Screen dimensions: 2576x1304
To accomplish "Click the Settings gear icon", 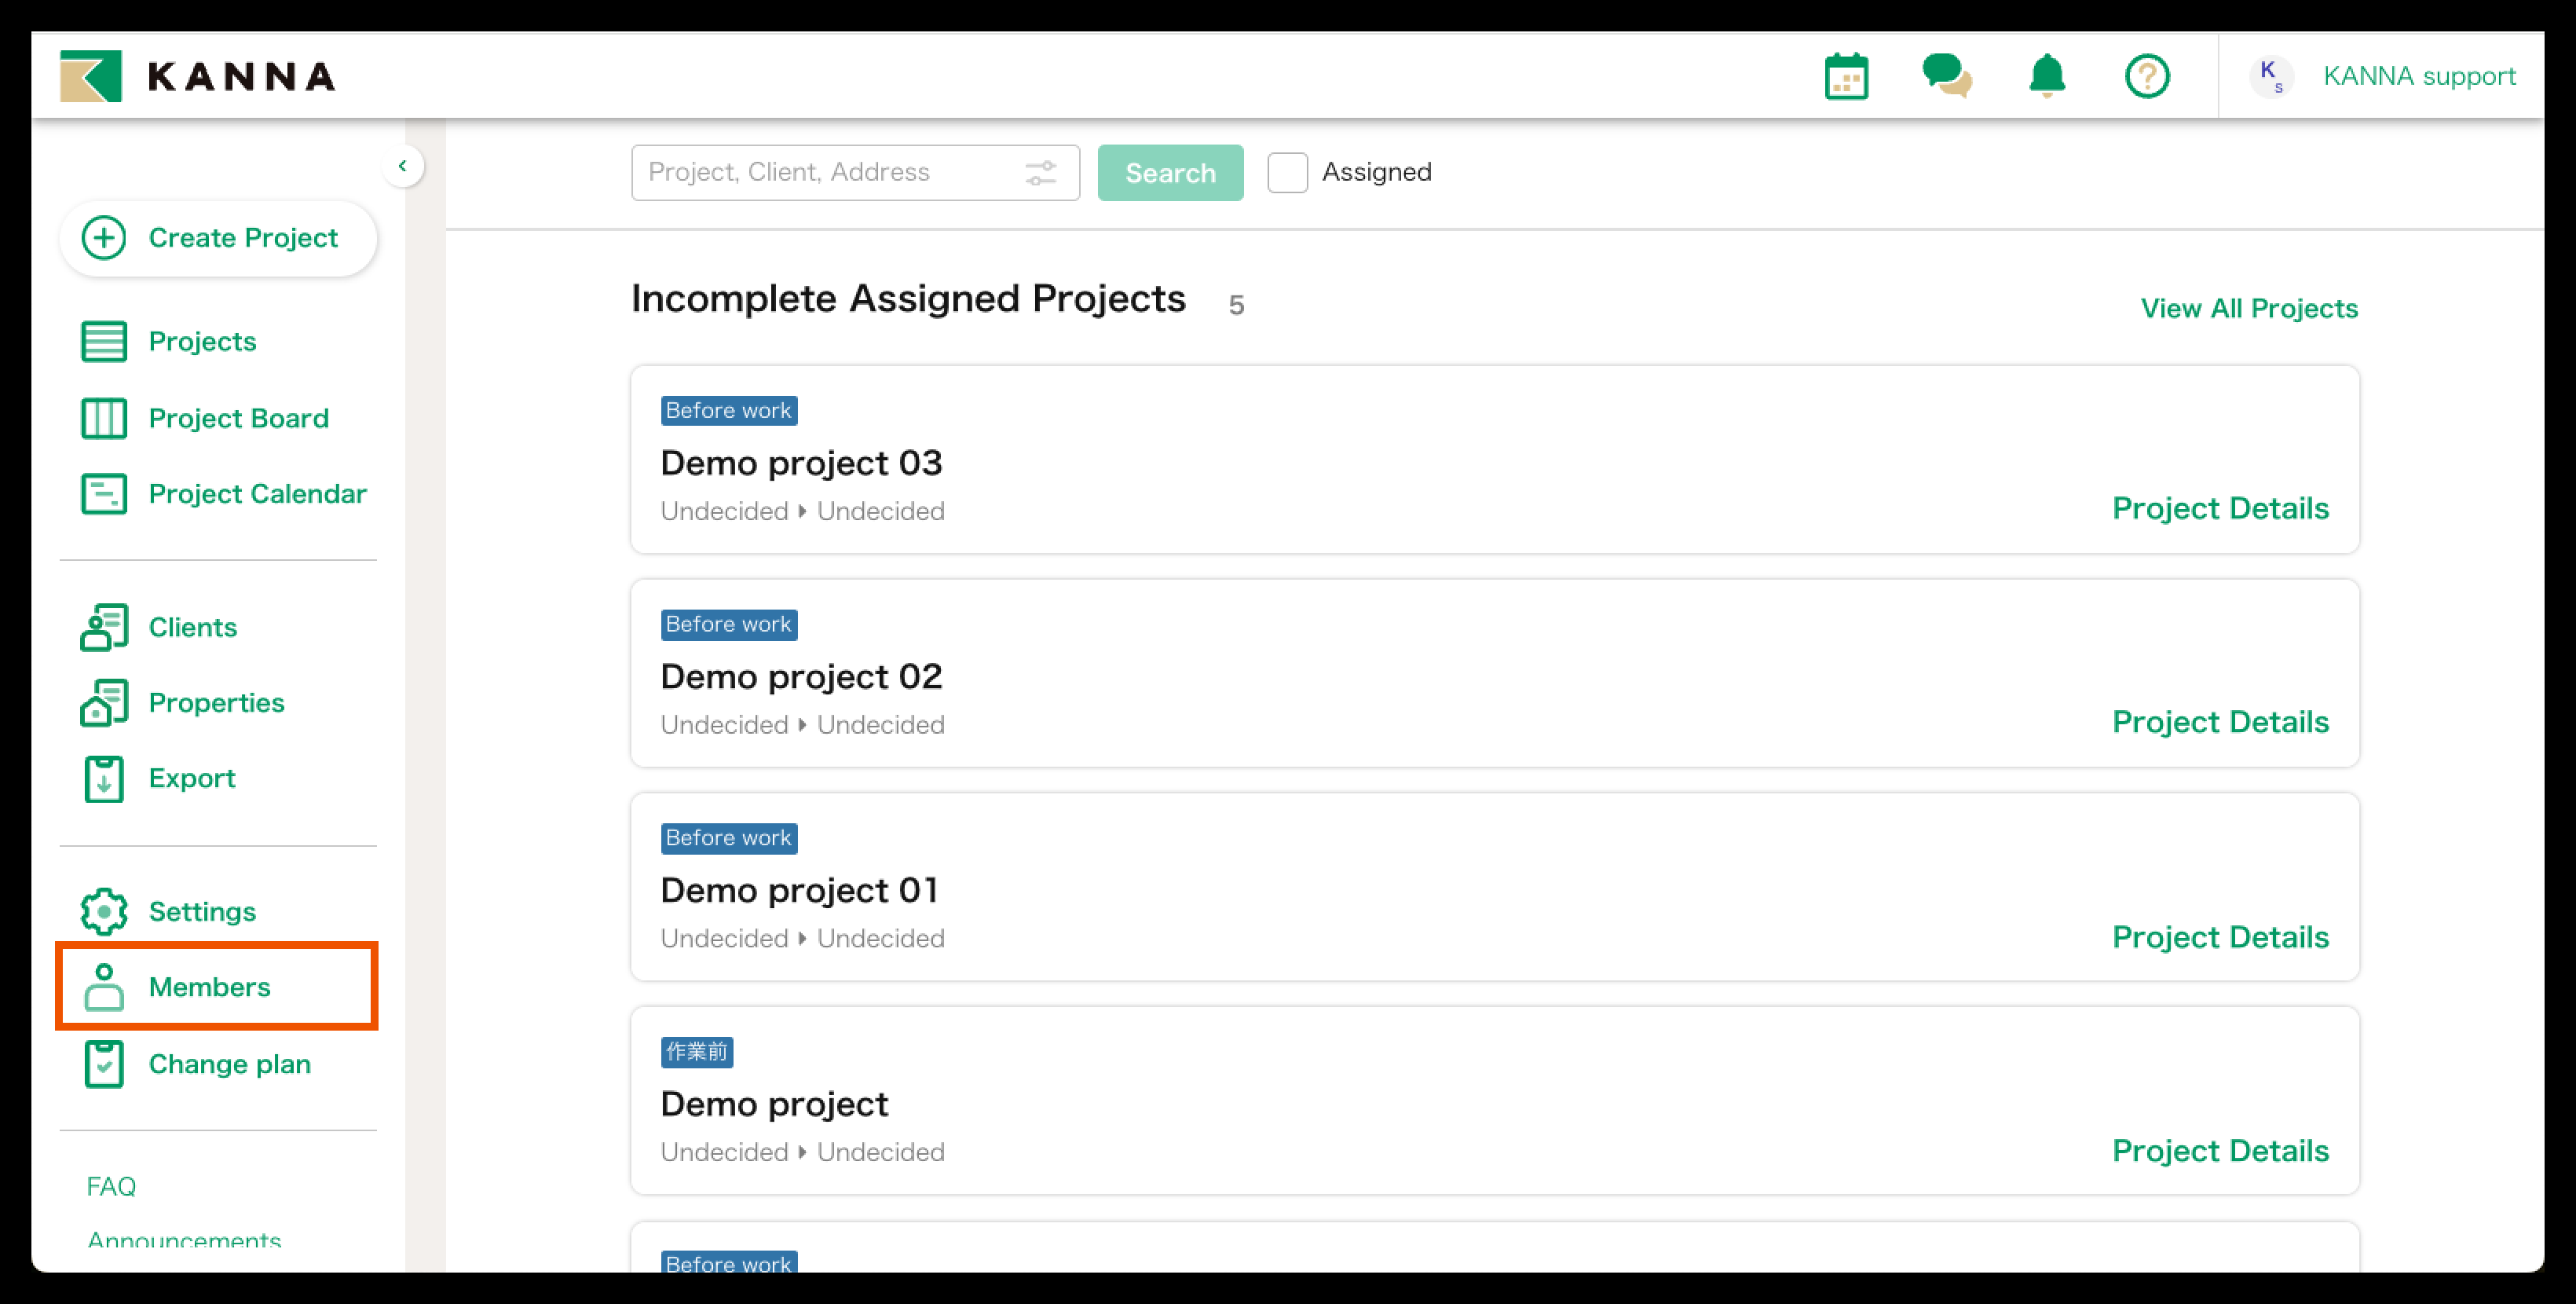I will click(104, 911).
